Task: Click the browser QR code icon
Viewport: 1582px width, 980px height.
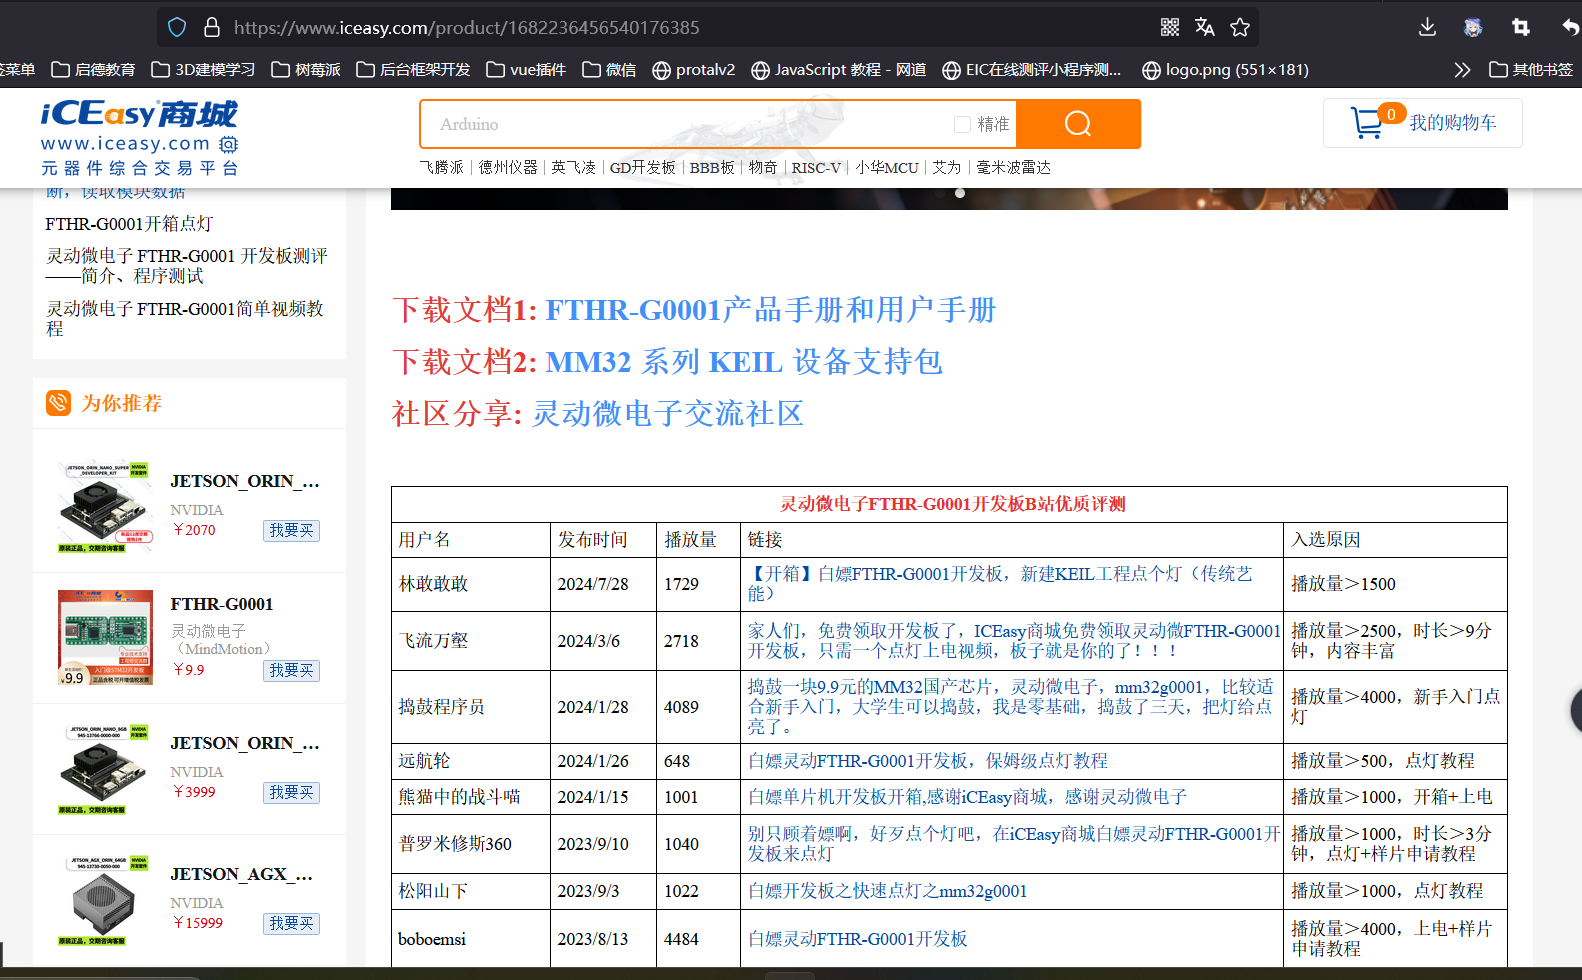Action: coord(1170,27)
